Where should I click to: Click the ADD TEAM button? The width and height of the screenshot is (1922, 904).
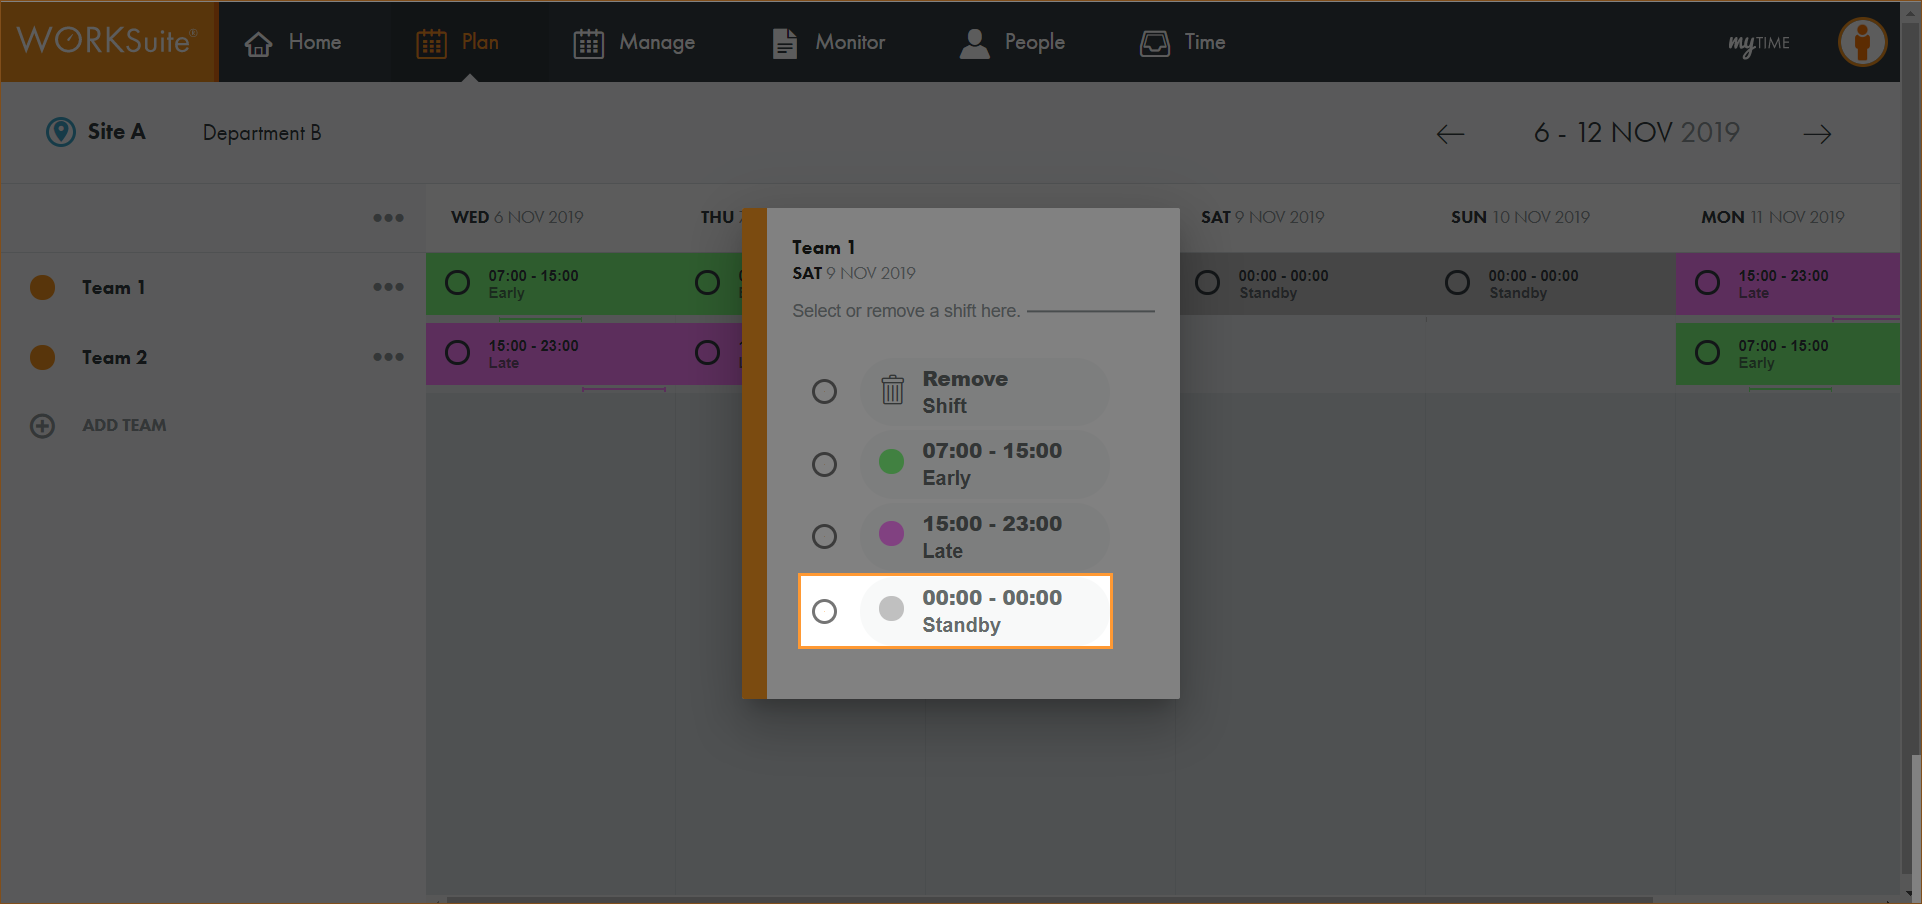(x=124, y=426)
